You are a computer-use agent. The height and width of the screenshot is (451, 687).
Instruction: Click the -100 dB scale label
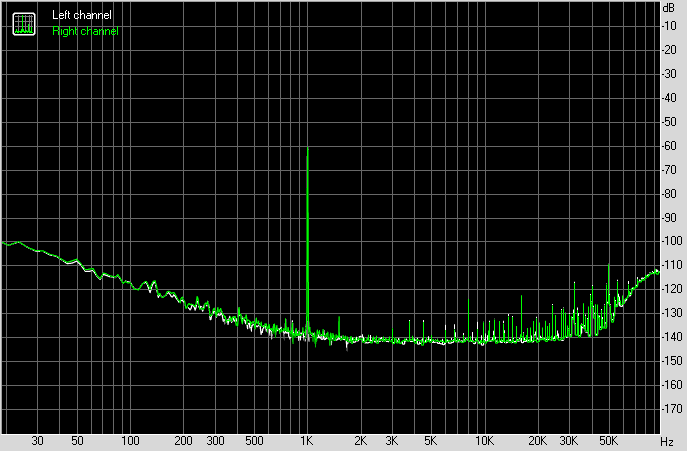point(672,241)
